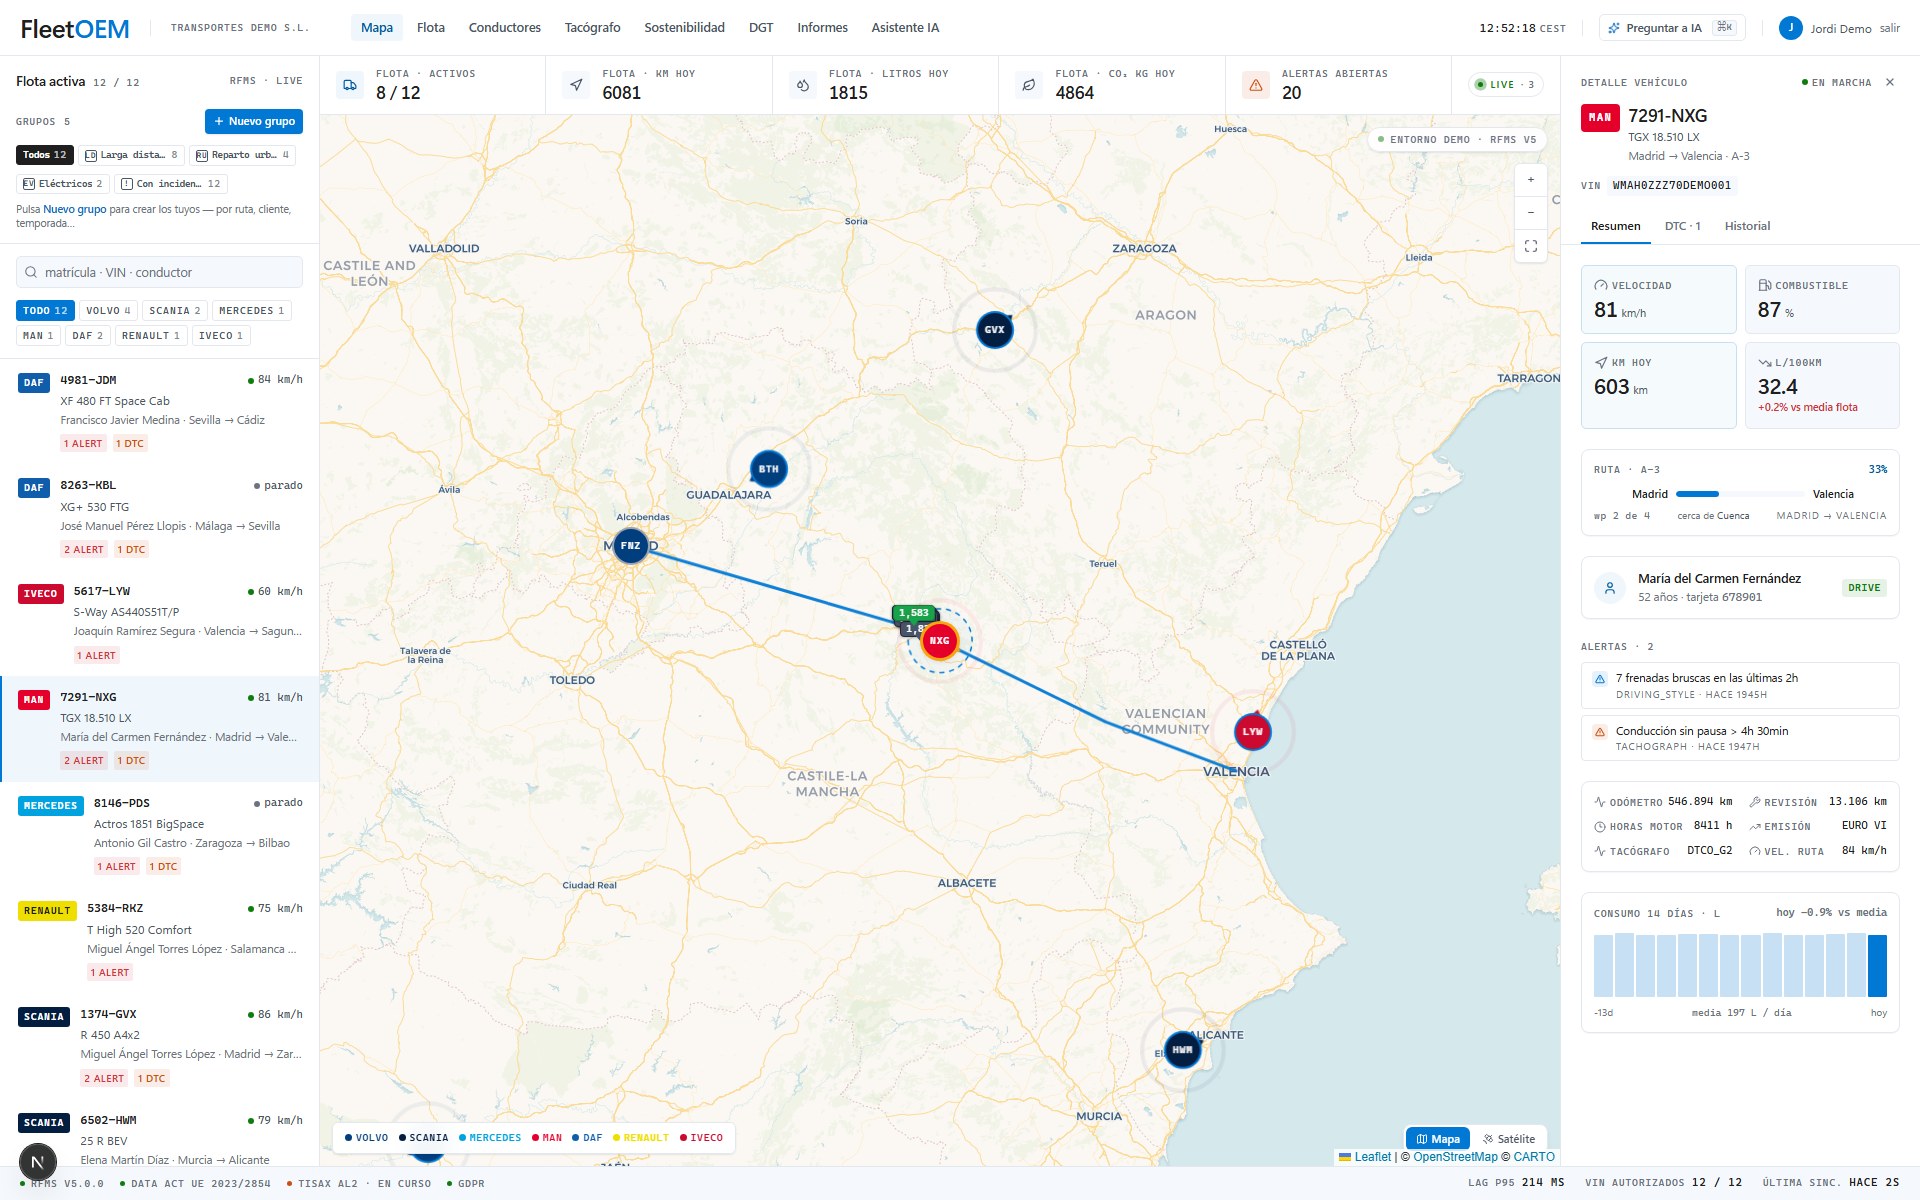
Task: Open the Asistente IA section
Action: click(905, 28)
